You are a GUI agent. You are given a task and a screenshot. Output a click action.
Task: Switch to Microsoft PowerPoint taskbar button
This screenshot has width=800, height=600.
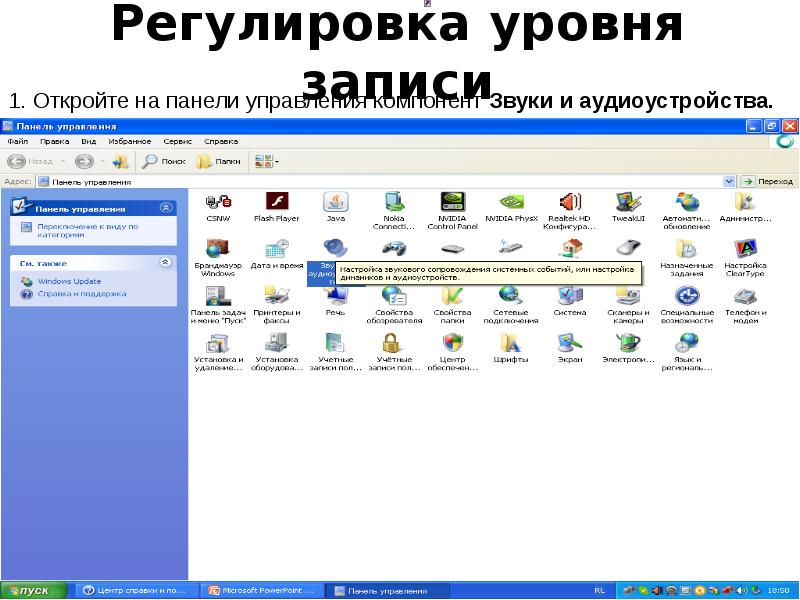point(262,591)
